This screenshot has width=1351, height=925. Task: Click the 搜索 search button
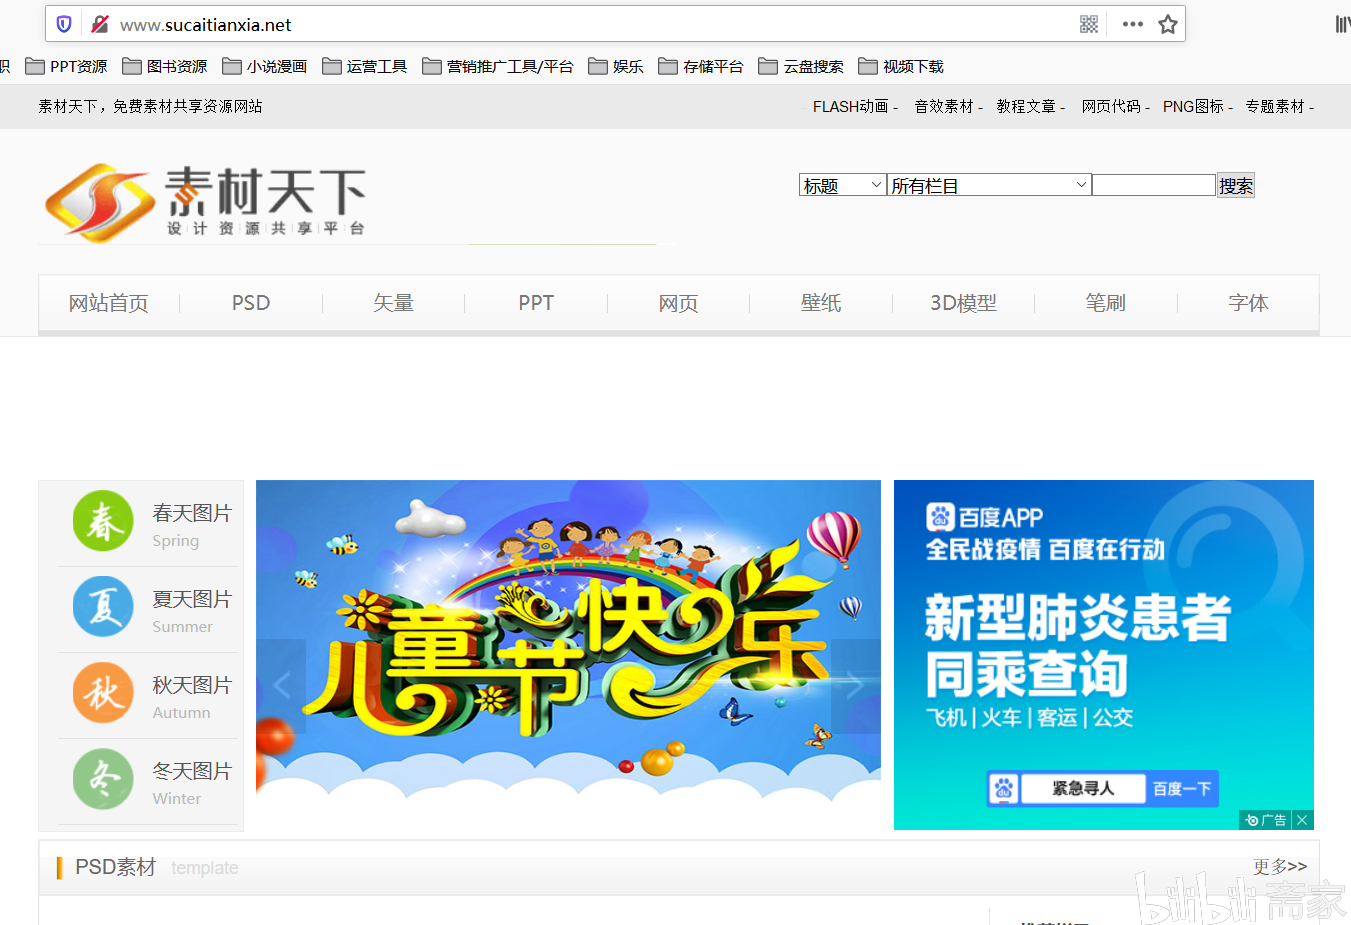tap(1236, 185)
